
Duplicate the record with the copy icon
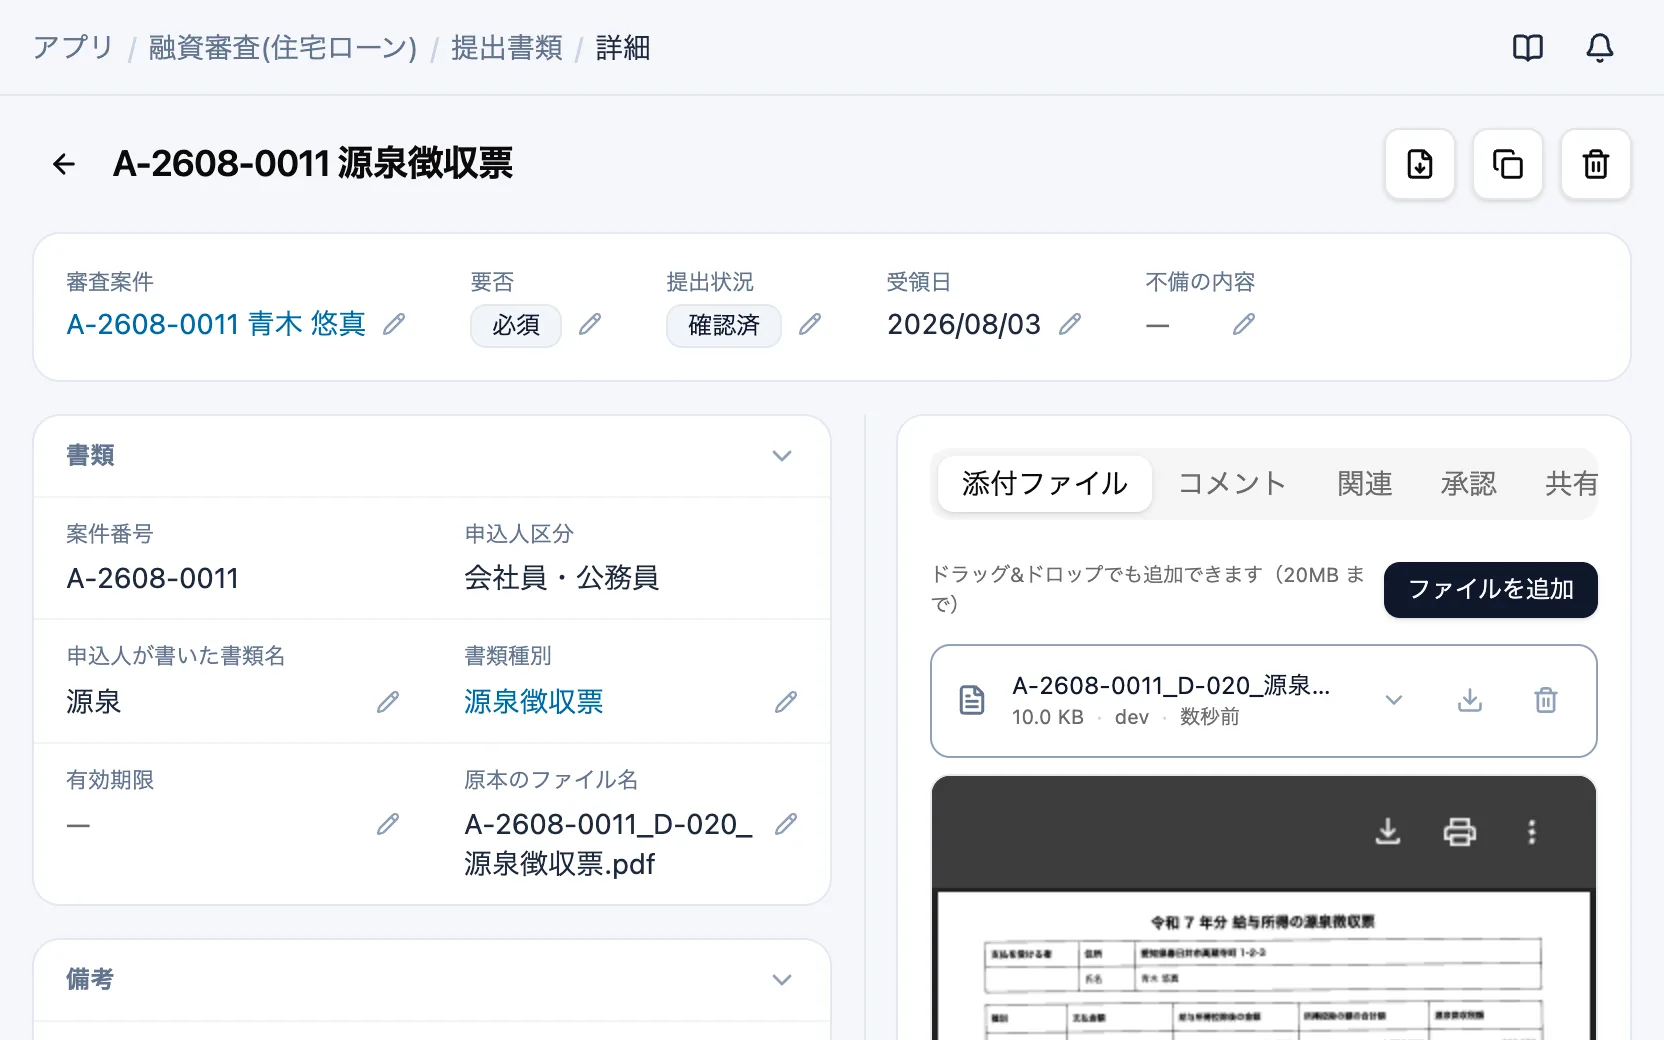tap(1508, 164)
